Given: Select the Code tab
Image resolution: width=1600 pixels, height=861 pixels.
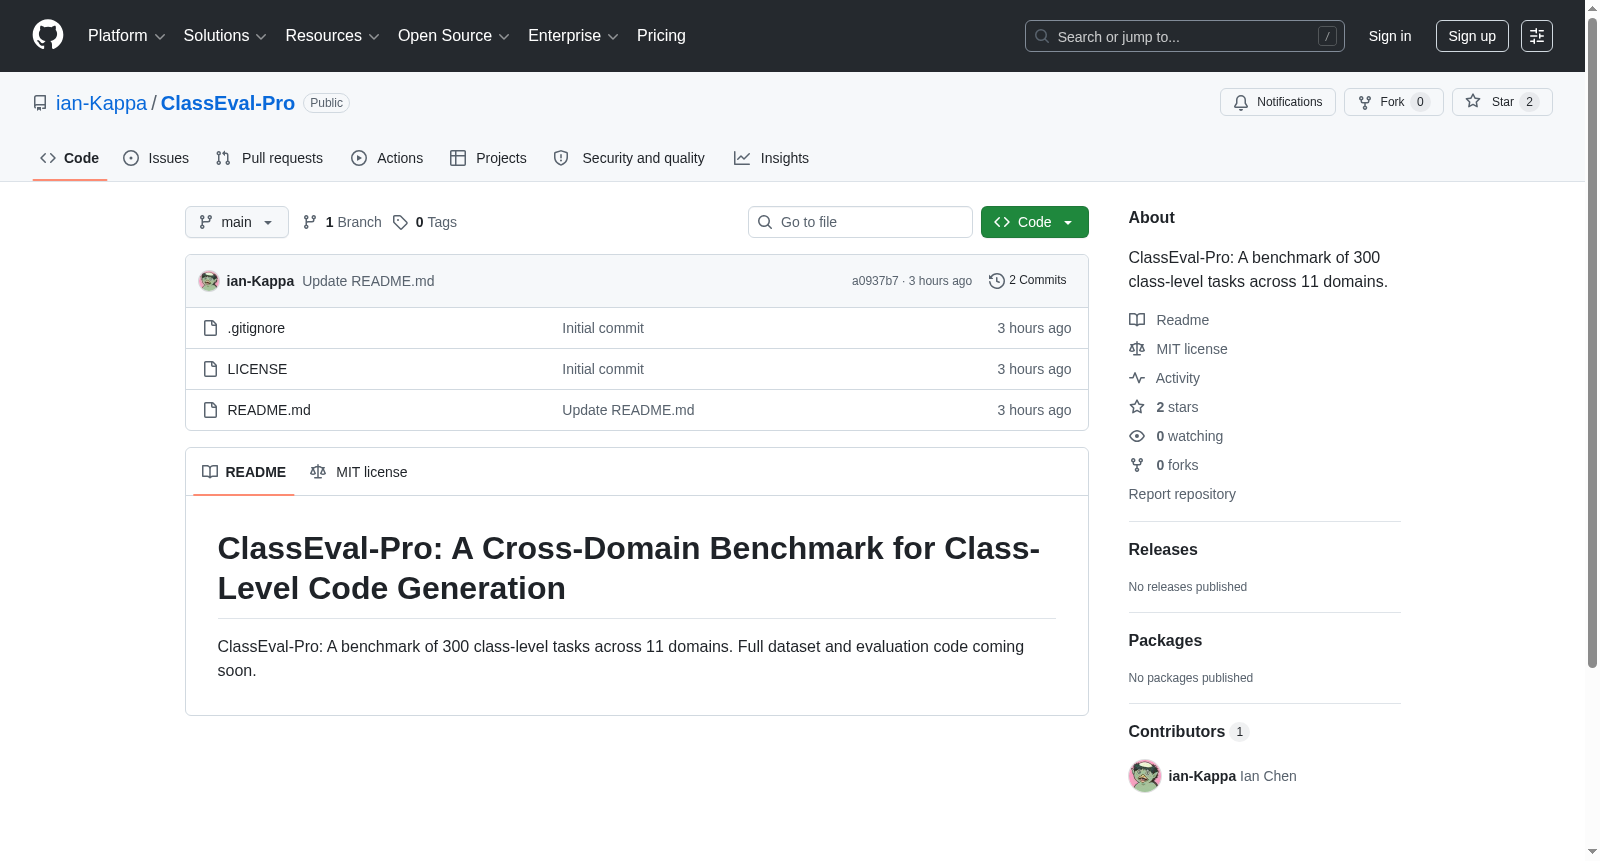Looking at the screenshot, I should coord(70,158).
